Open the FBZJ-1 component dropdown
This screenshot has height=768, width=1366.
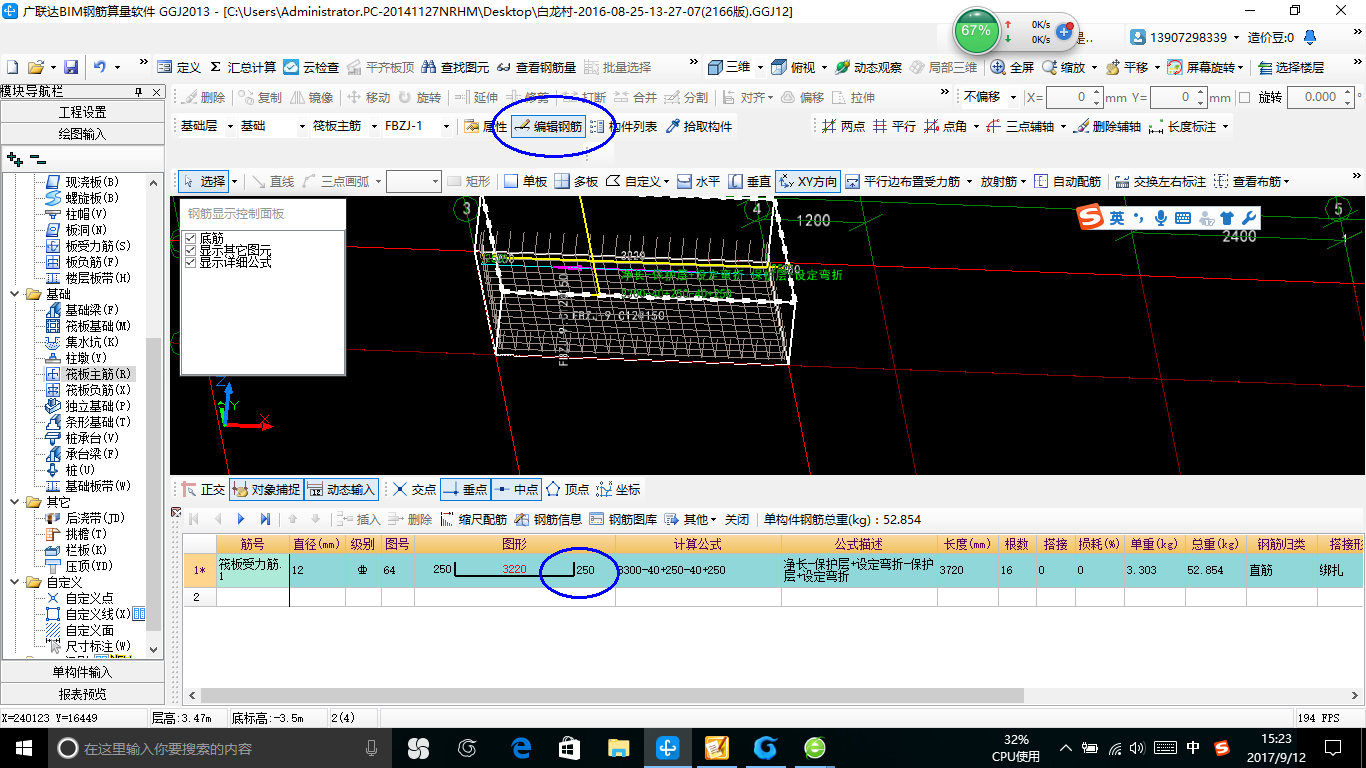tap(446, 126)
